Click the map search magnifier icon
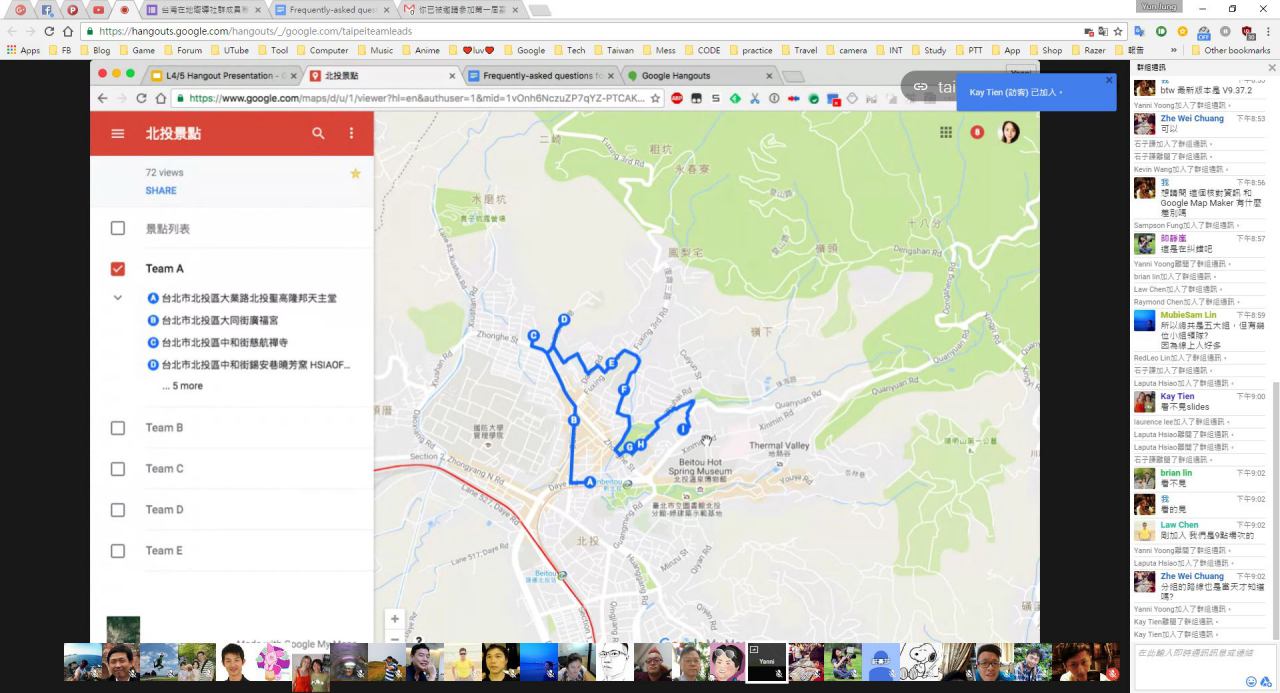 click(318, 133)
